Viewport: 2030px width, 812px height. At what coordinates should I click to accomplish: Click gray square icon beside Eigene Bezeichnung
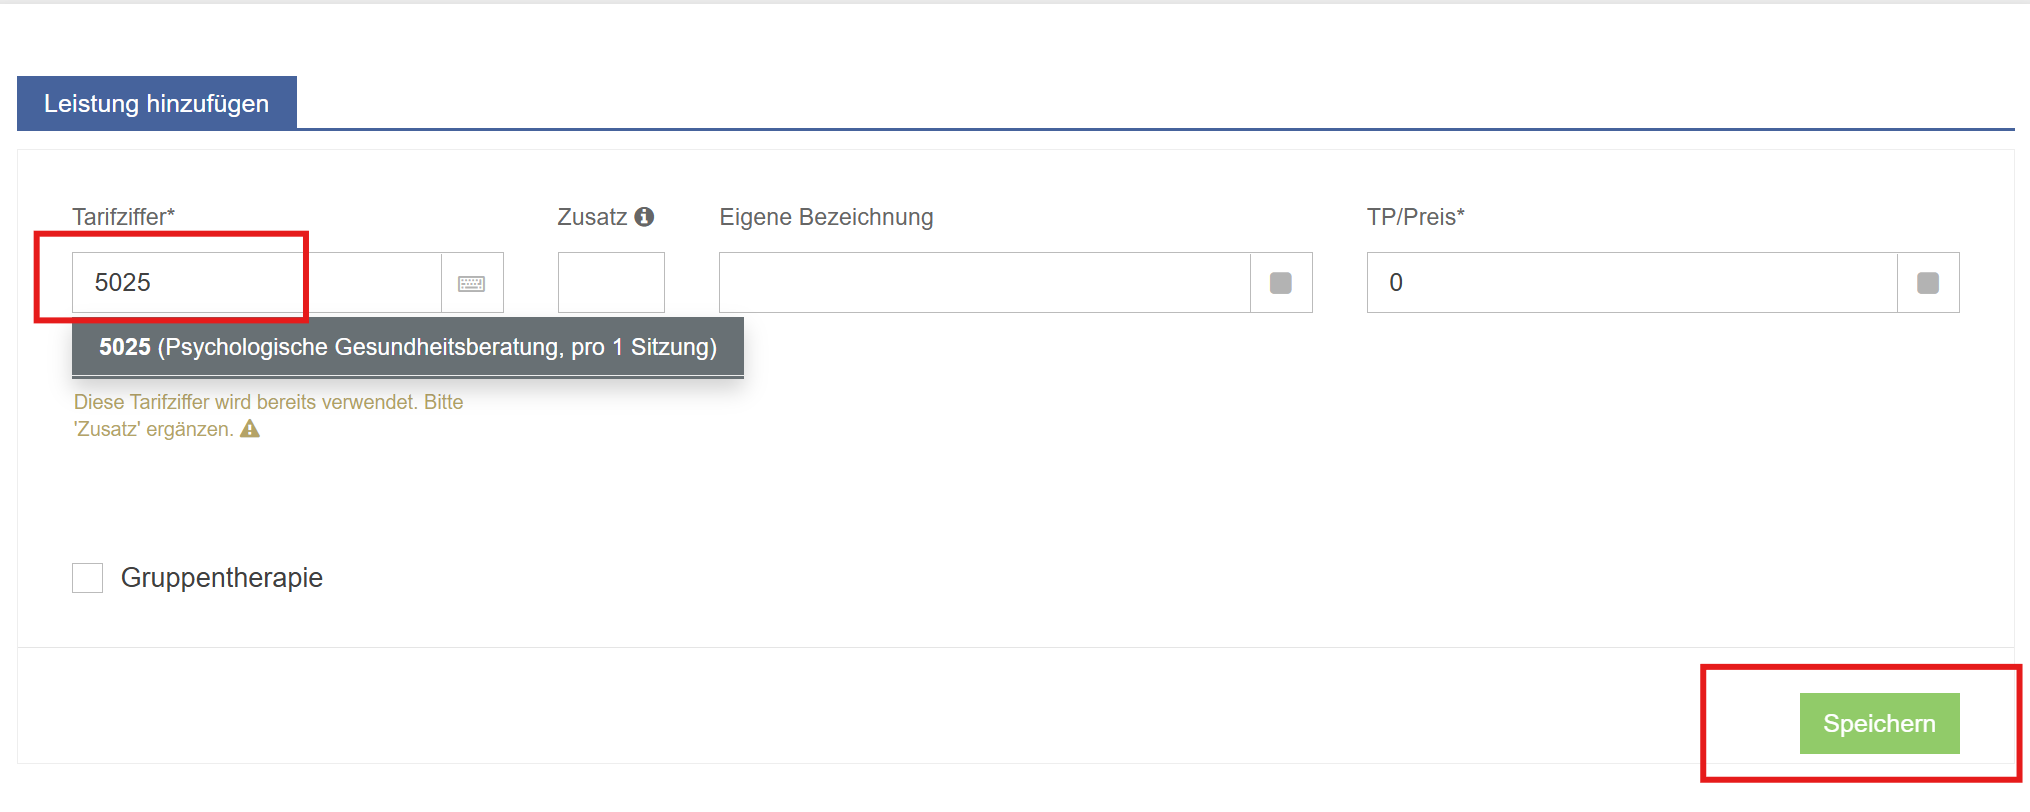click(x=1281, y=283)
